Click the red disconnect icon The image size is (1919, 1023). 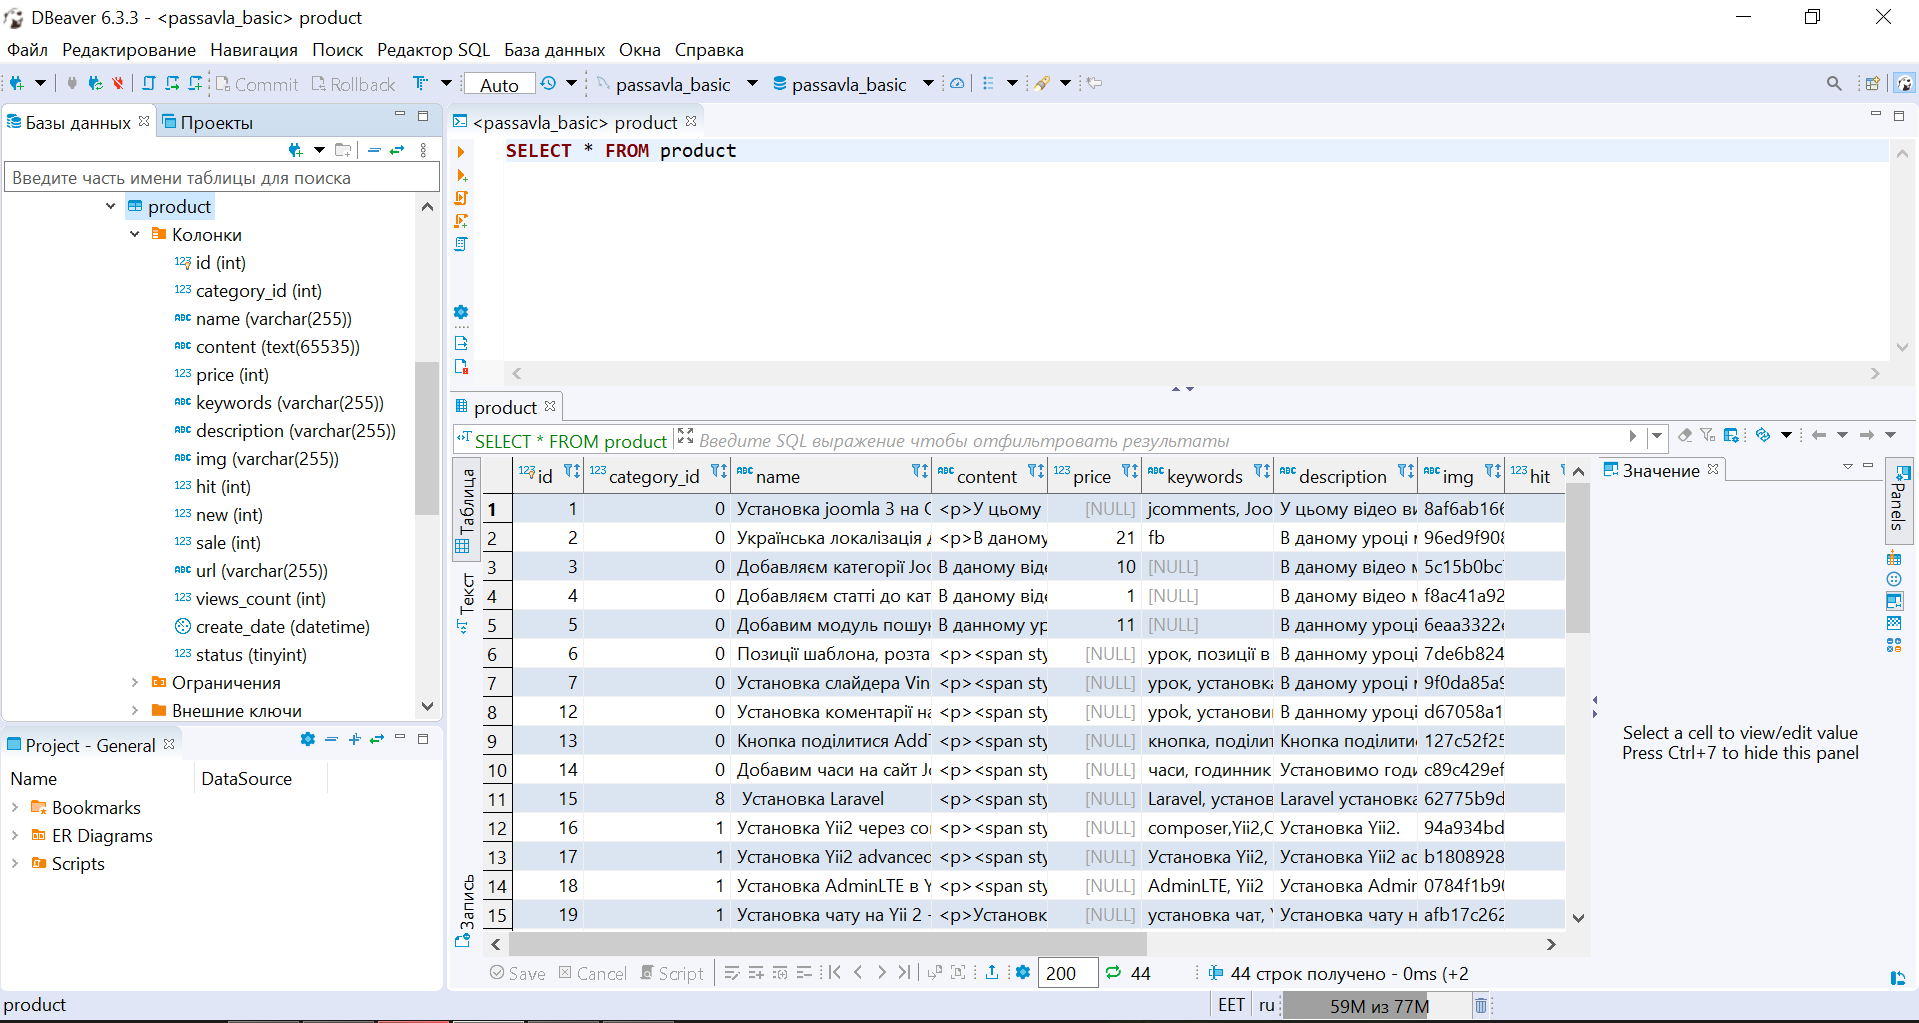click(118, 84)
